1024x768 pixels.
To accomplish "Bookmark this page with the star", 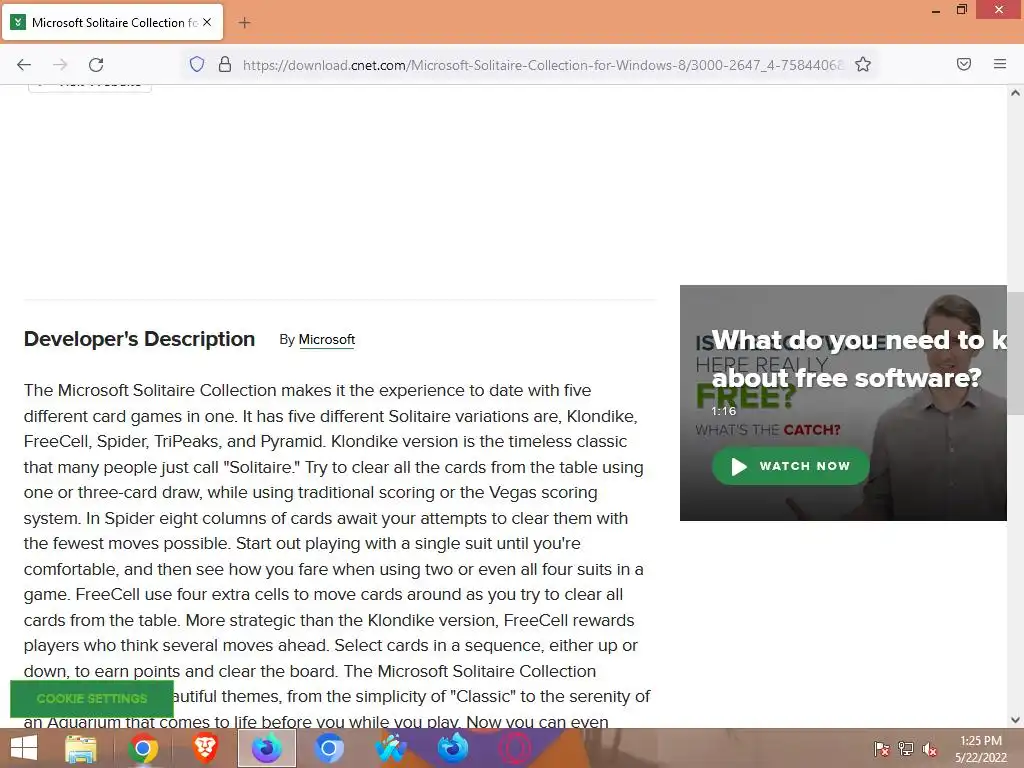I will coord(863,64).
